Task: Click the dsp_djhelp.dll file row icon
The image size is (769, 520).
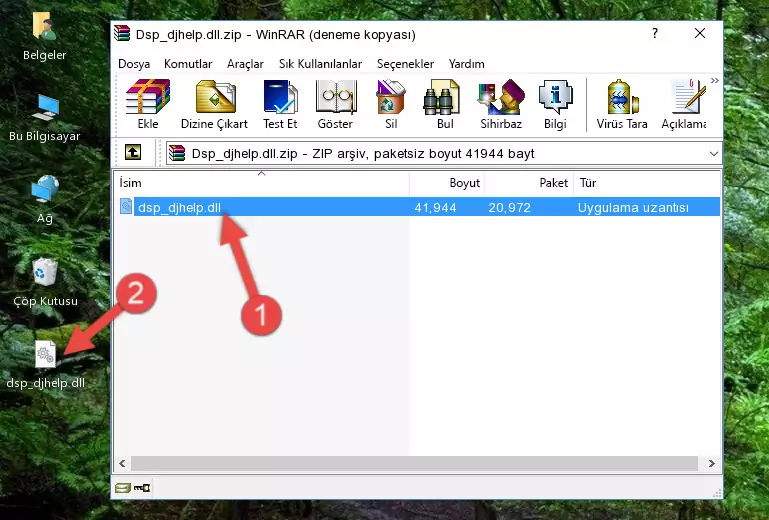Action: point(126,207)
